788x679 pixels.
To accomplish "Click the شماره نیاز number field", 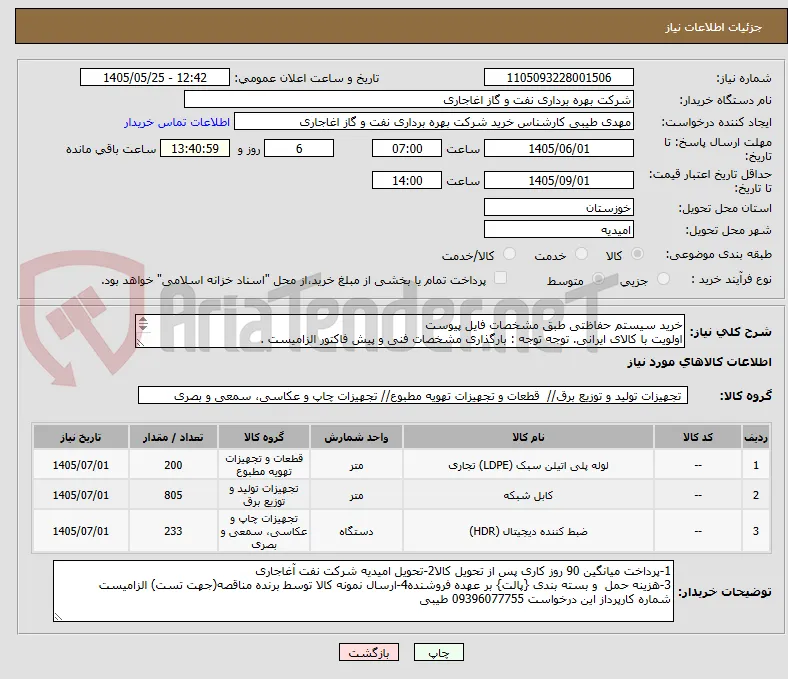I will pos(559,77).
